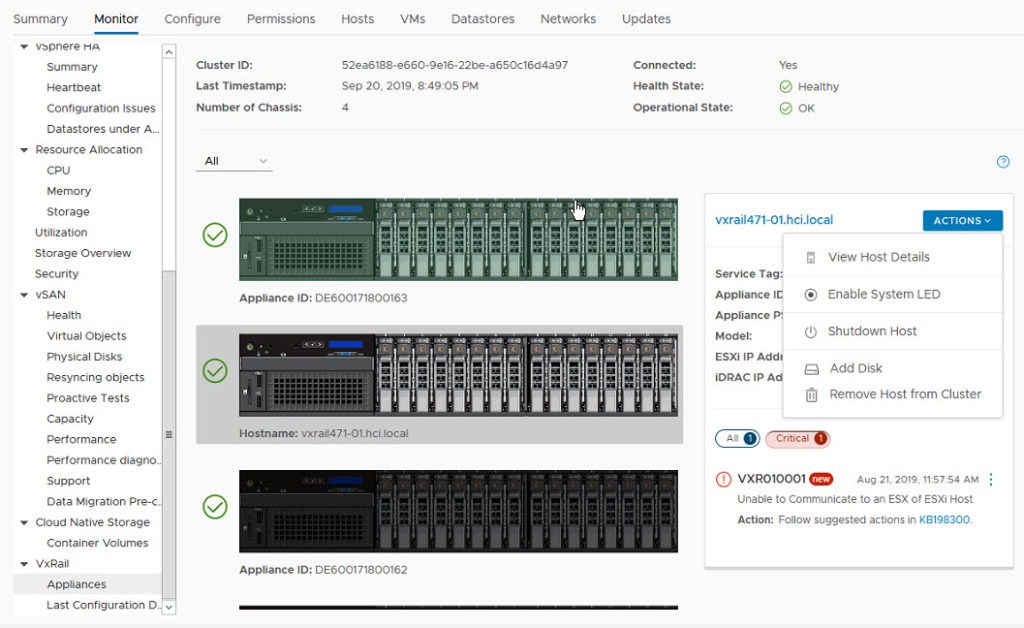Select Health under vSAN
Screen dimensions: 1024x628
(64, 315)
